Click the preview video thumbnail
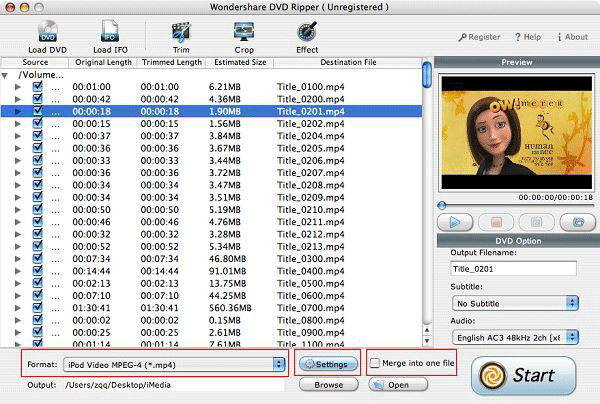 [x=517, y=132]
